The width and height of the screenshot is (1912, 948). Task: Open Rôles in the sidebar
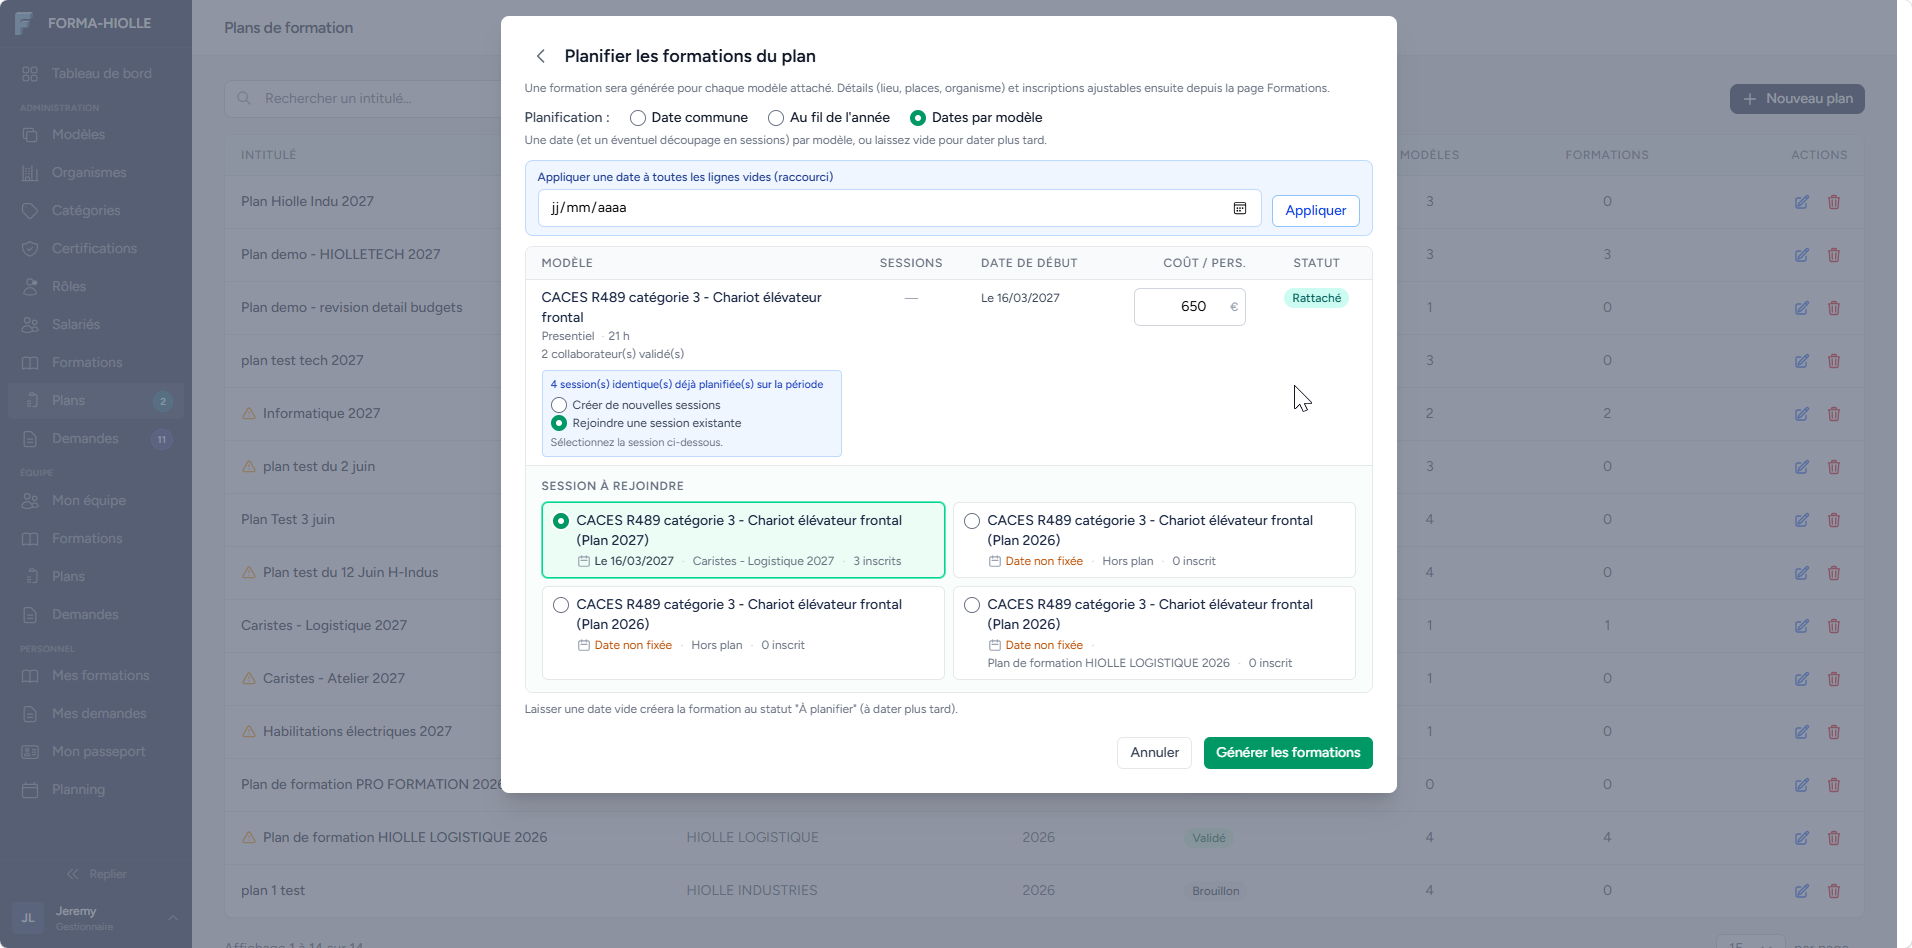(96, 286)
